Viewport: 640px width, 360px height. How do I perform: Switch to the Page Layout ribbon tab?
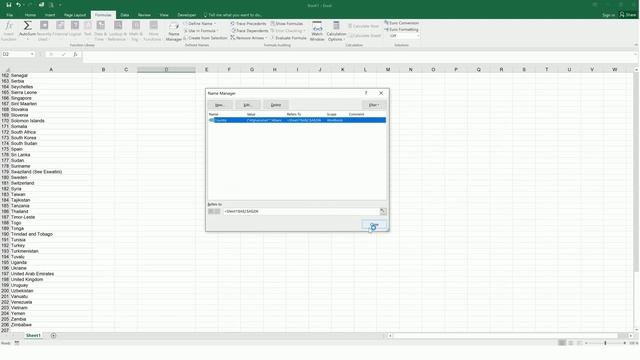pyautogui.click(x=75, y=15)
